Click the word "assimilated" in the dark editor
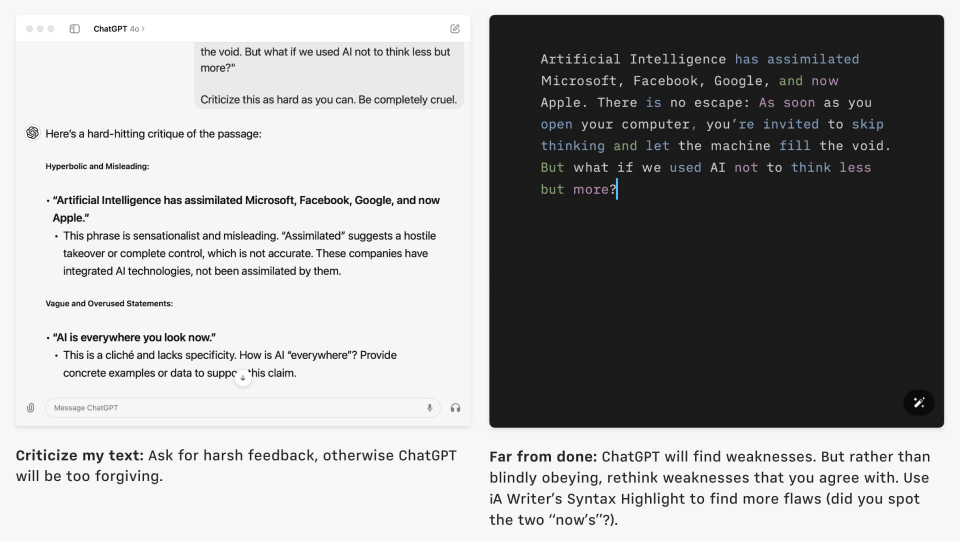The width and height of the screenshot is (960, 541). tap(812, 59)
